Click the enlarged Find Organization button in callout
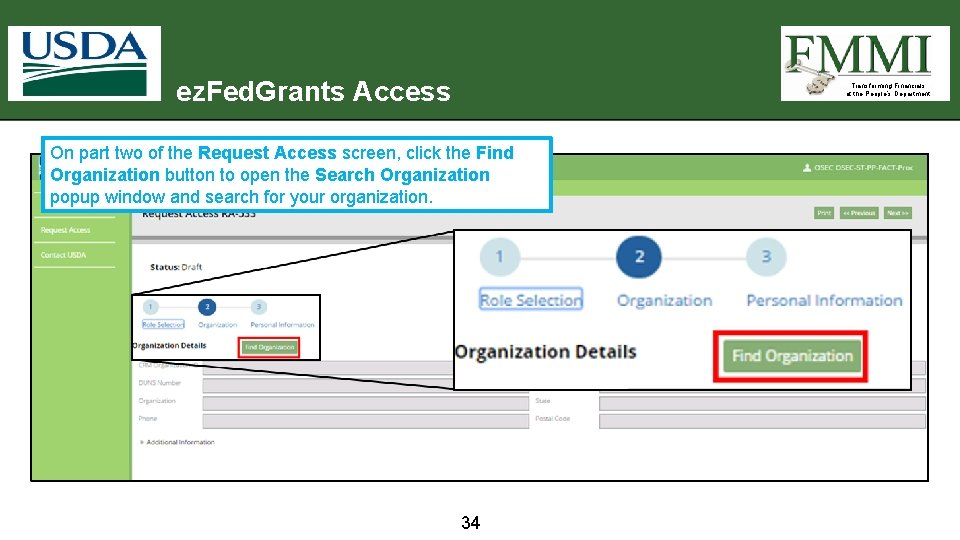The image size is (960, 540). [792, 356]
